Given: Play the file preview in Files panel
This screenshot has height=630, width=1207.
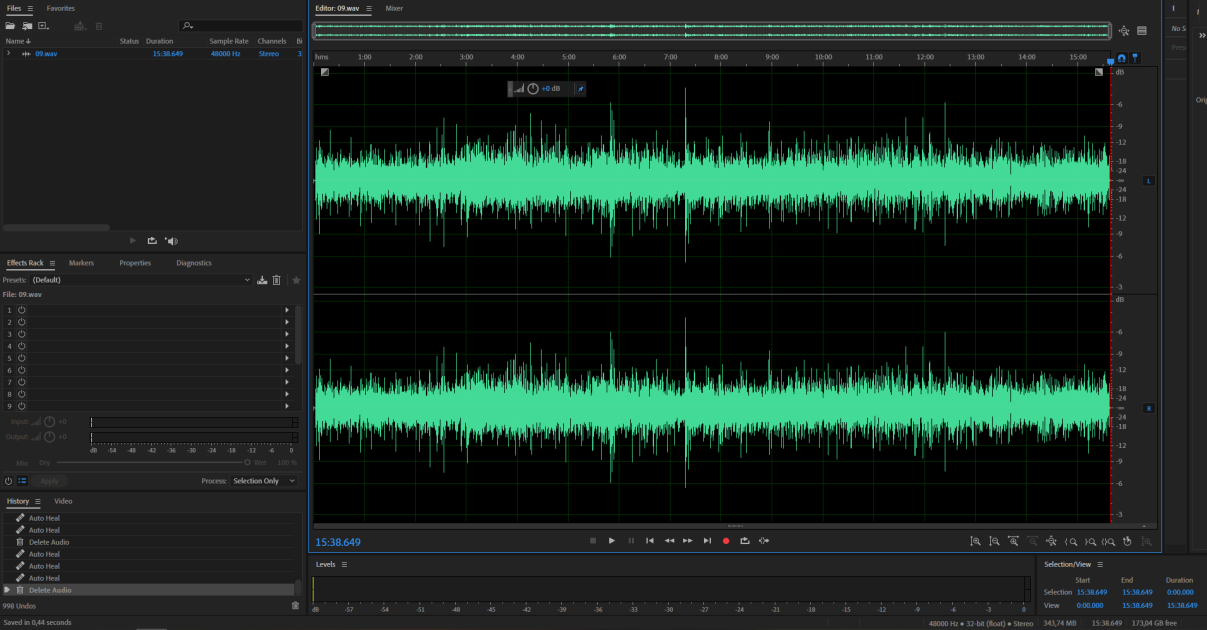Looking at the screenshot, I should pos(134,241).
